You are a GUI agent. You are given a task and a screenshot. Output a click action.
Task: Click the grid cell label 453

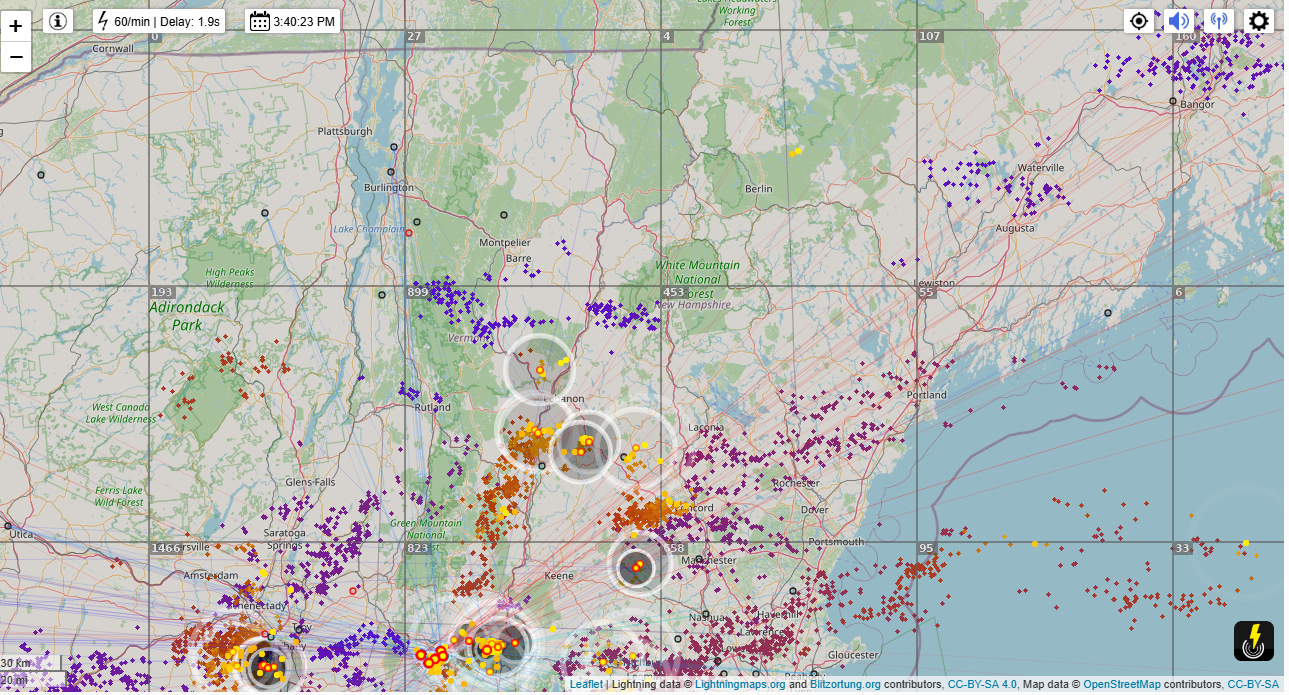click(x=673, y=292)
